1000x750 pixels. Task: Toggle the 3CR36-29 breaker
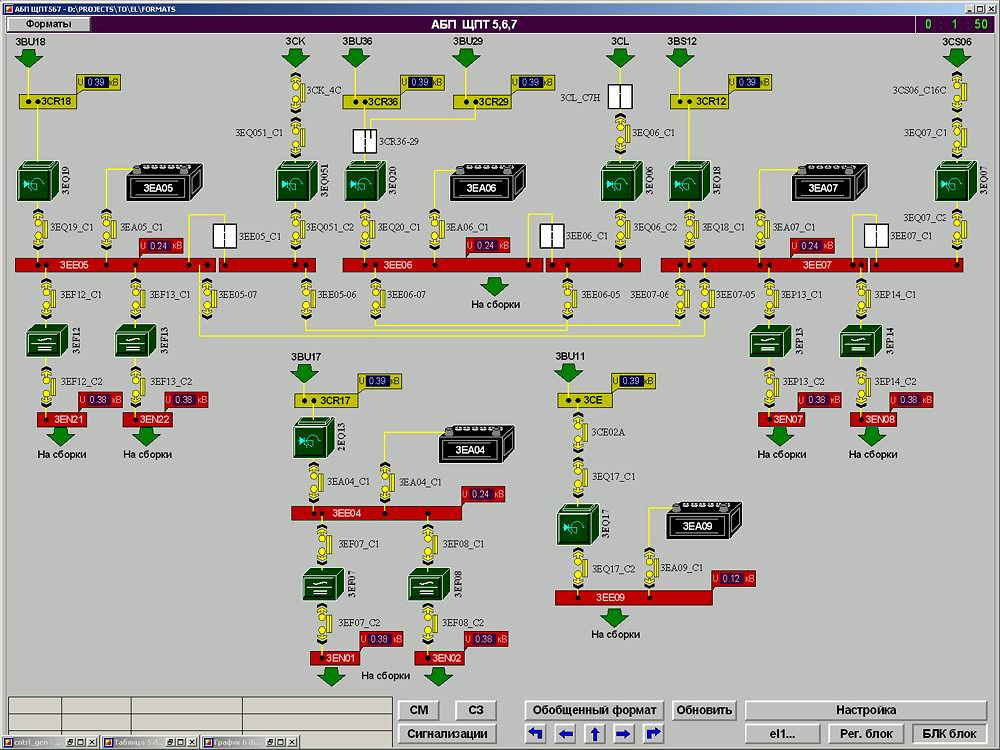coord(365,142)
